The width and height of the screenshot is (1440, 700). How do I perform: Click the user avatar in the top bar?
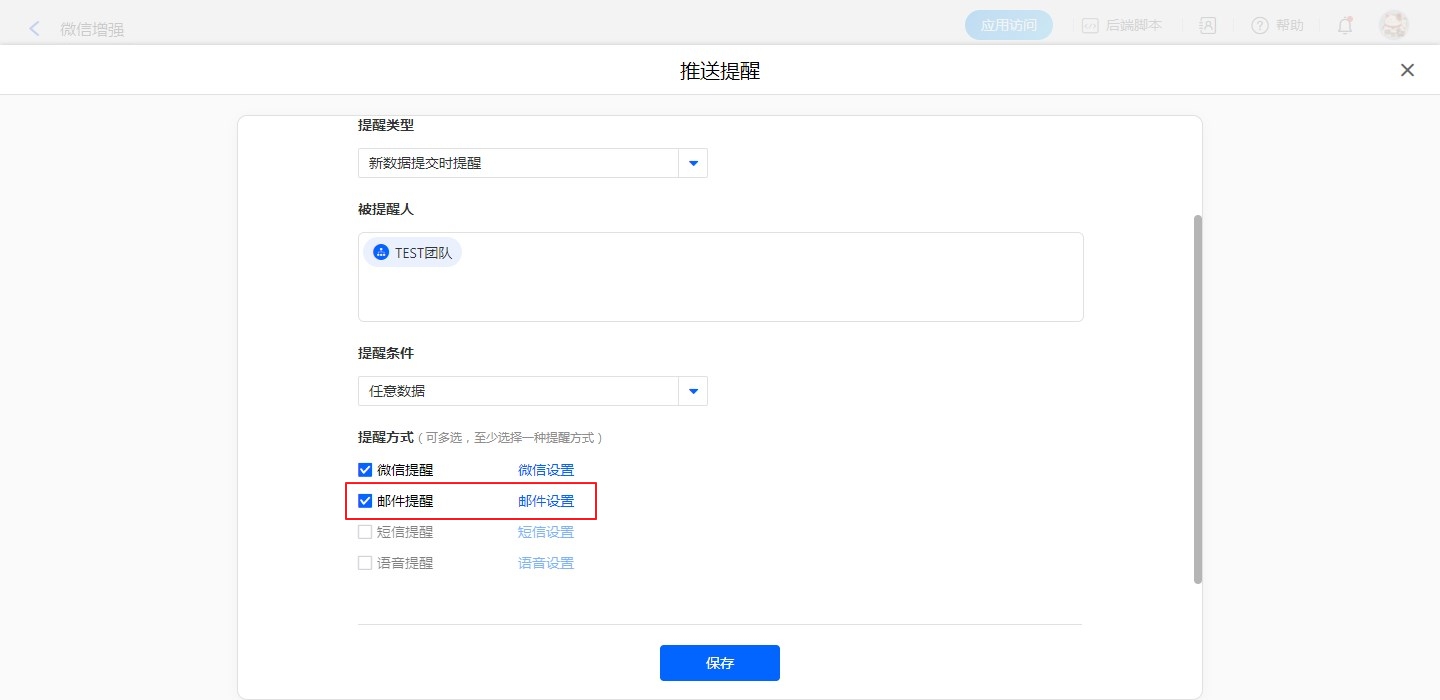click(1393, 26)
